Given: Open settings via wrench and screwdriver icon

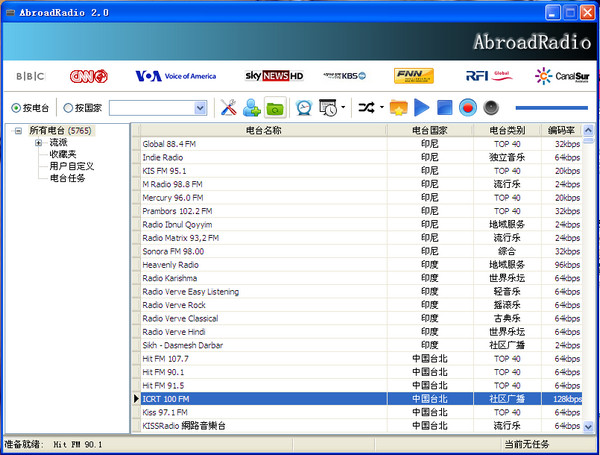Looking at the screenshot, I should 227,107.
